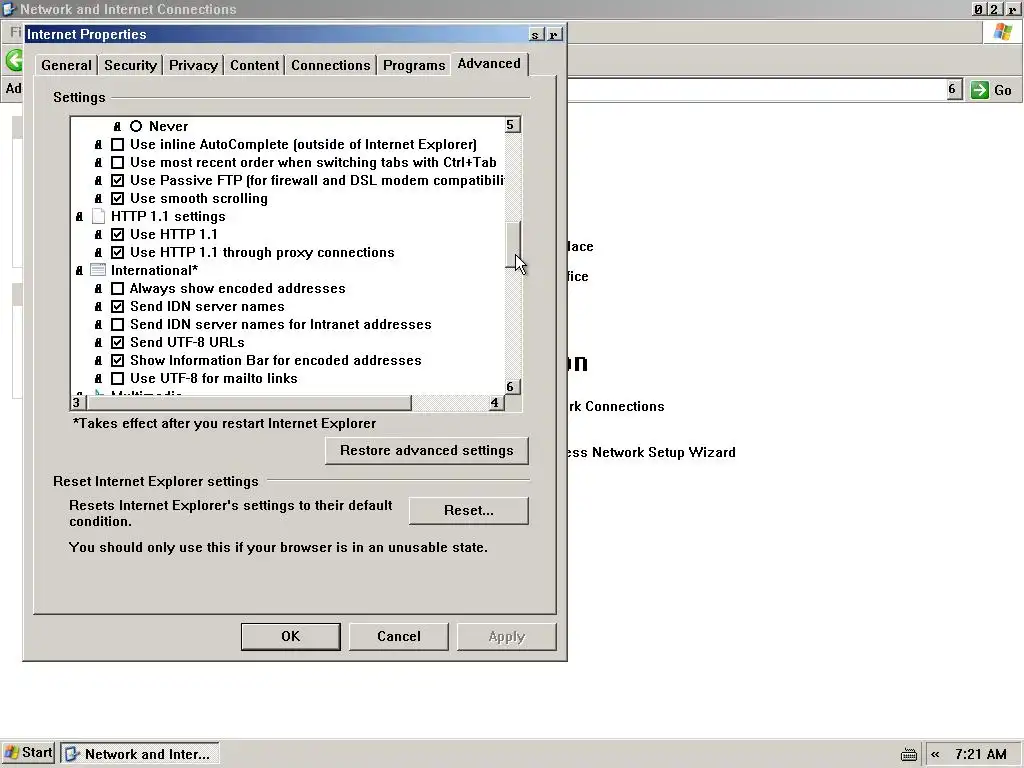
Task: Click the keyboard icon in system tray
Action: tap(908, 754)
